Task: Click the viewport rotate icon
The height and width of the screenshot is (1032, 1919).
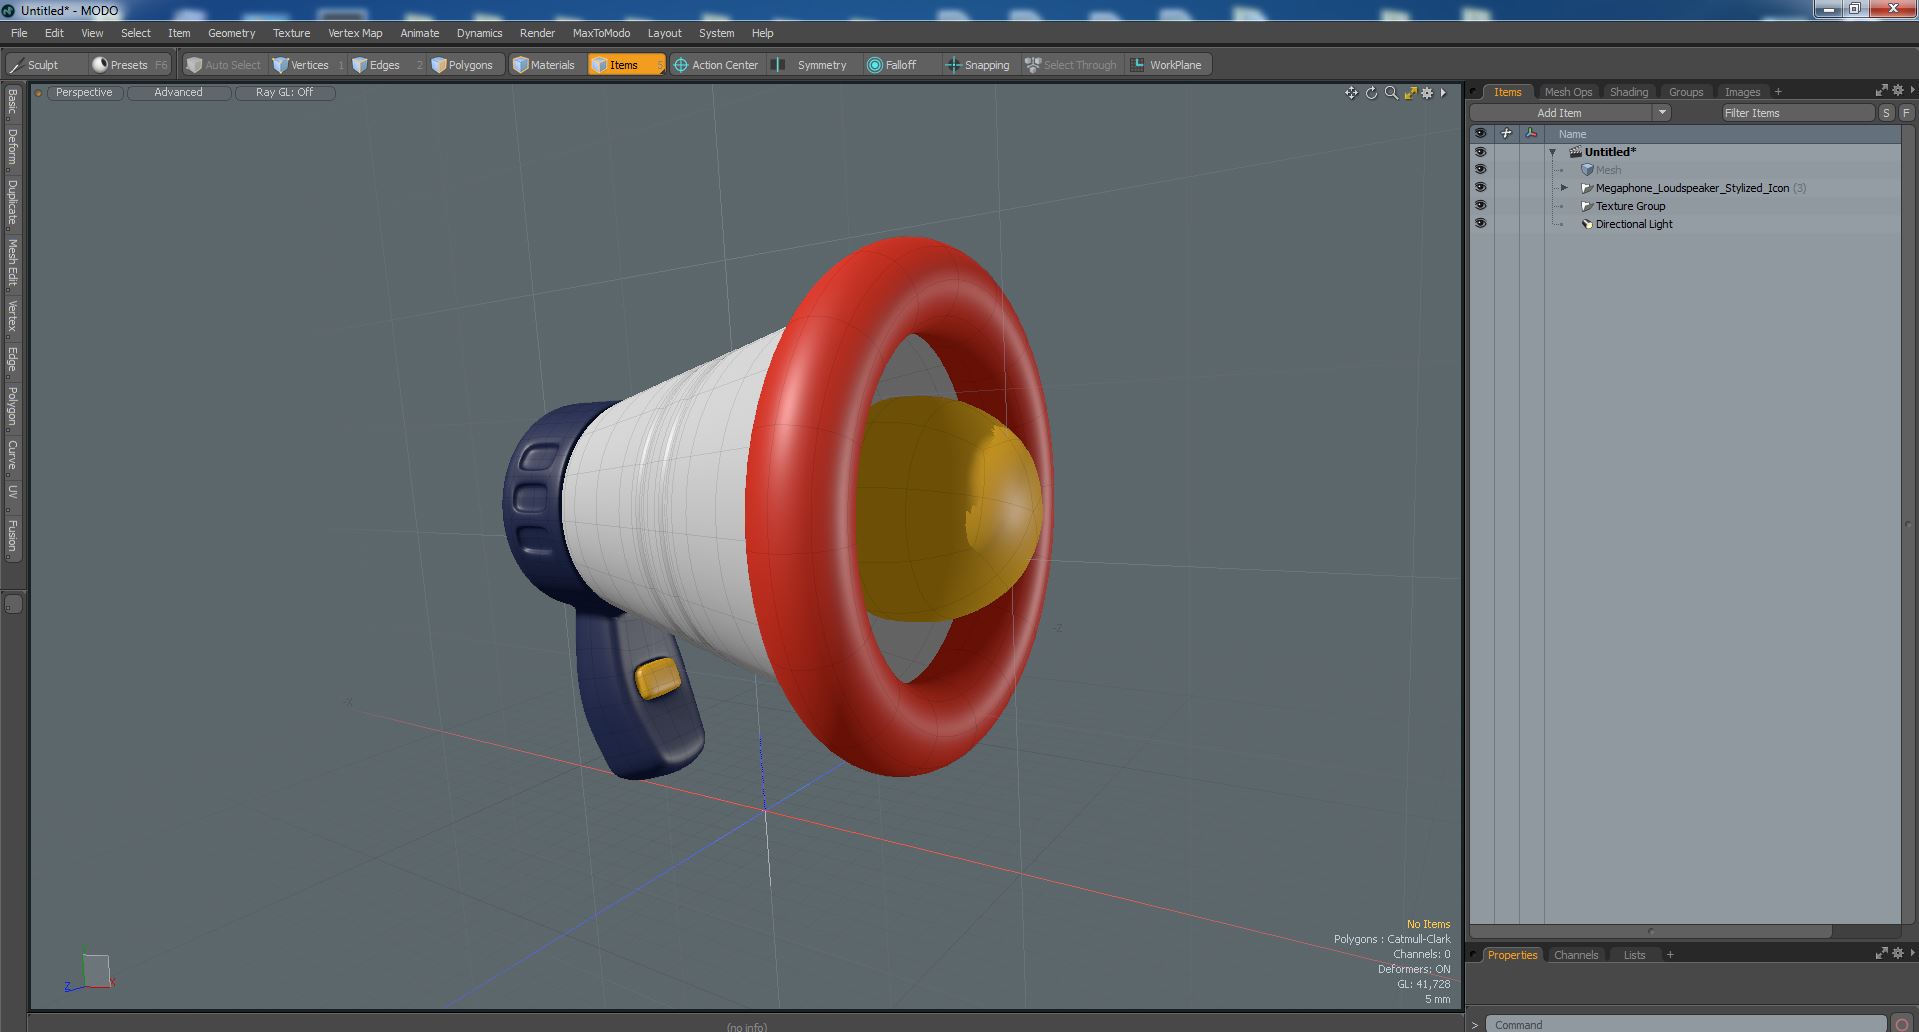Action: [x=1371, y=93]
